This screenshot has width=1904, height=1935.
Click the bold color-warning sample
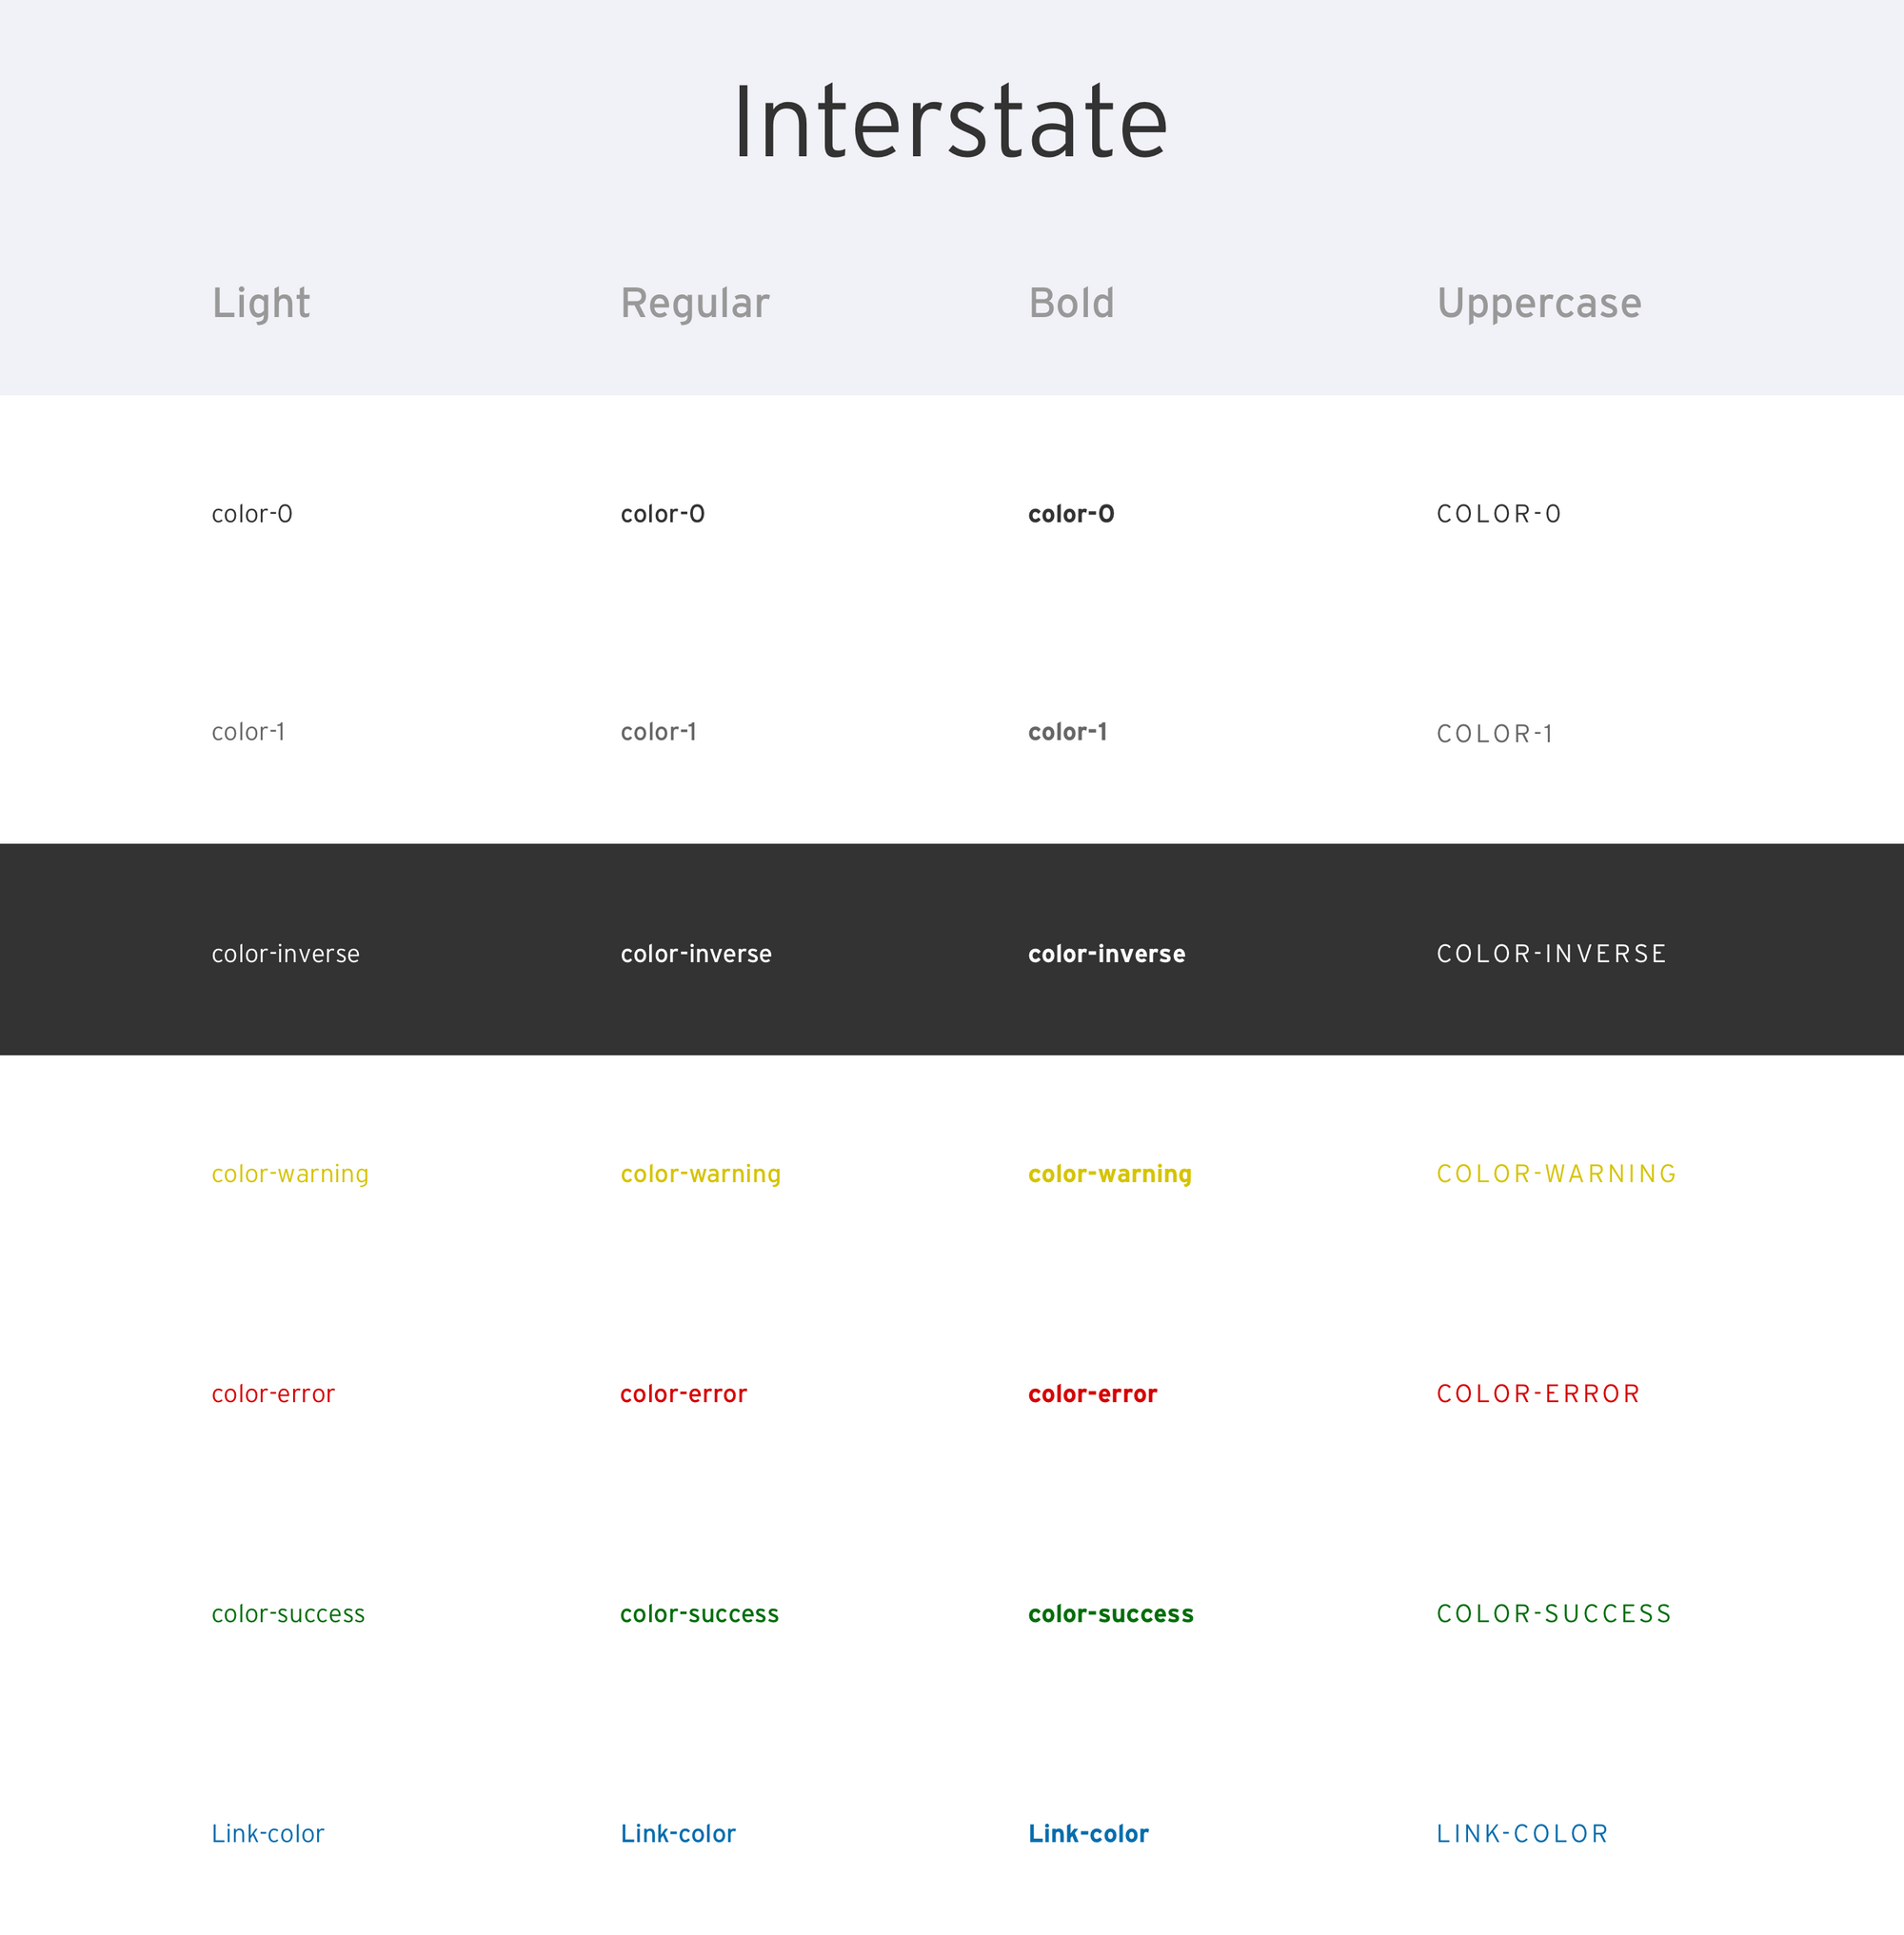[1110, 1174]
